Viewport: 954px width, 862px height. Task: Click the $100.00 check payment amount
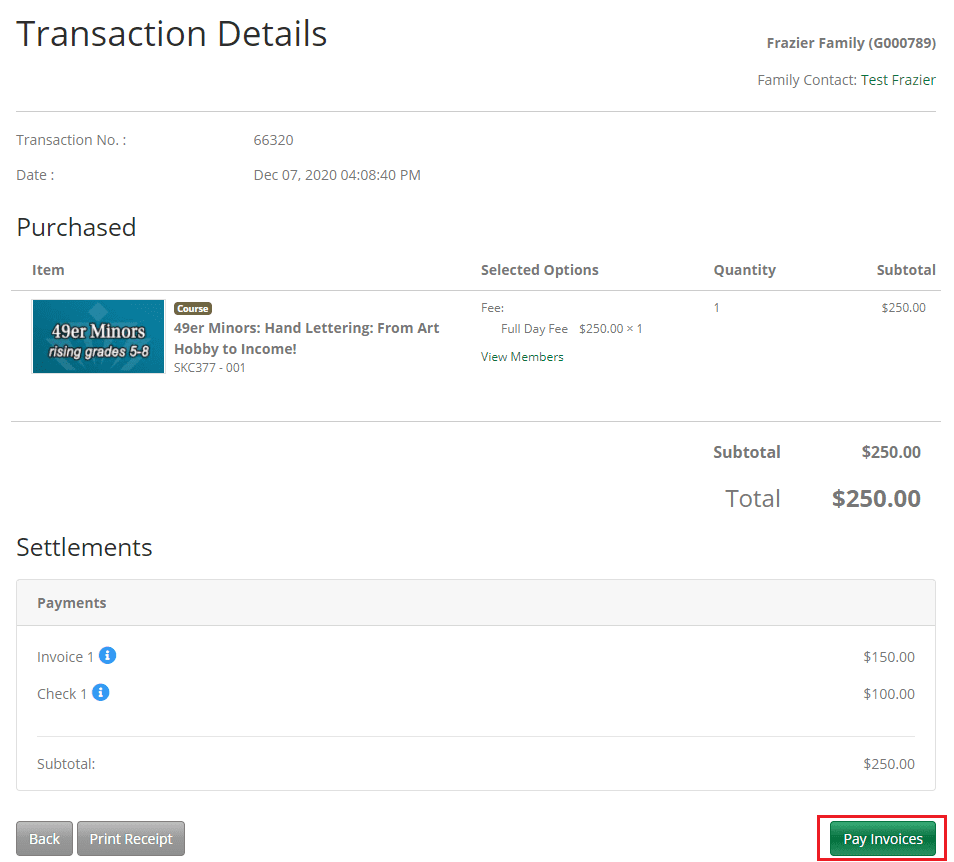click(x=889, y=694)
